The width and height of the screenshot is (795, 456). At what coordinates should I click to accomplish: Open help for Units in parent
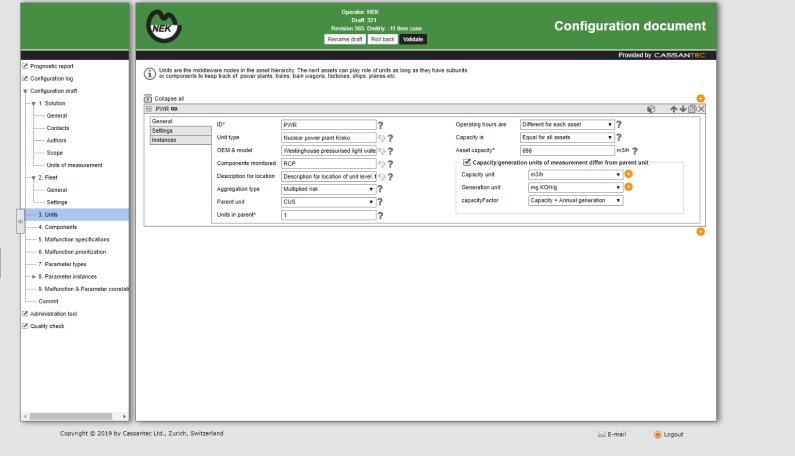click(x=380, y=216)
